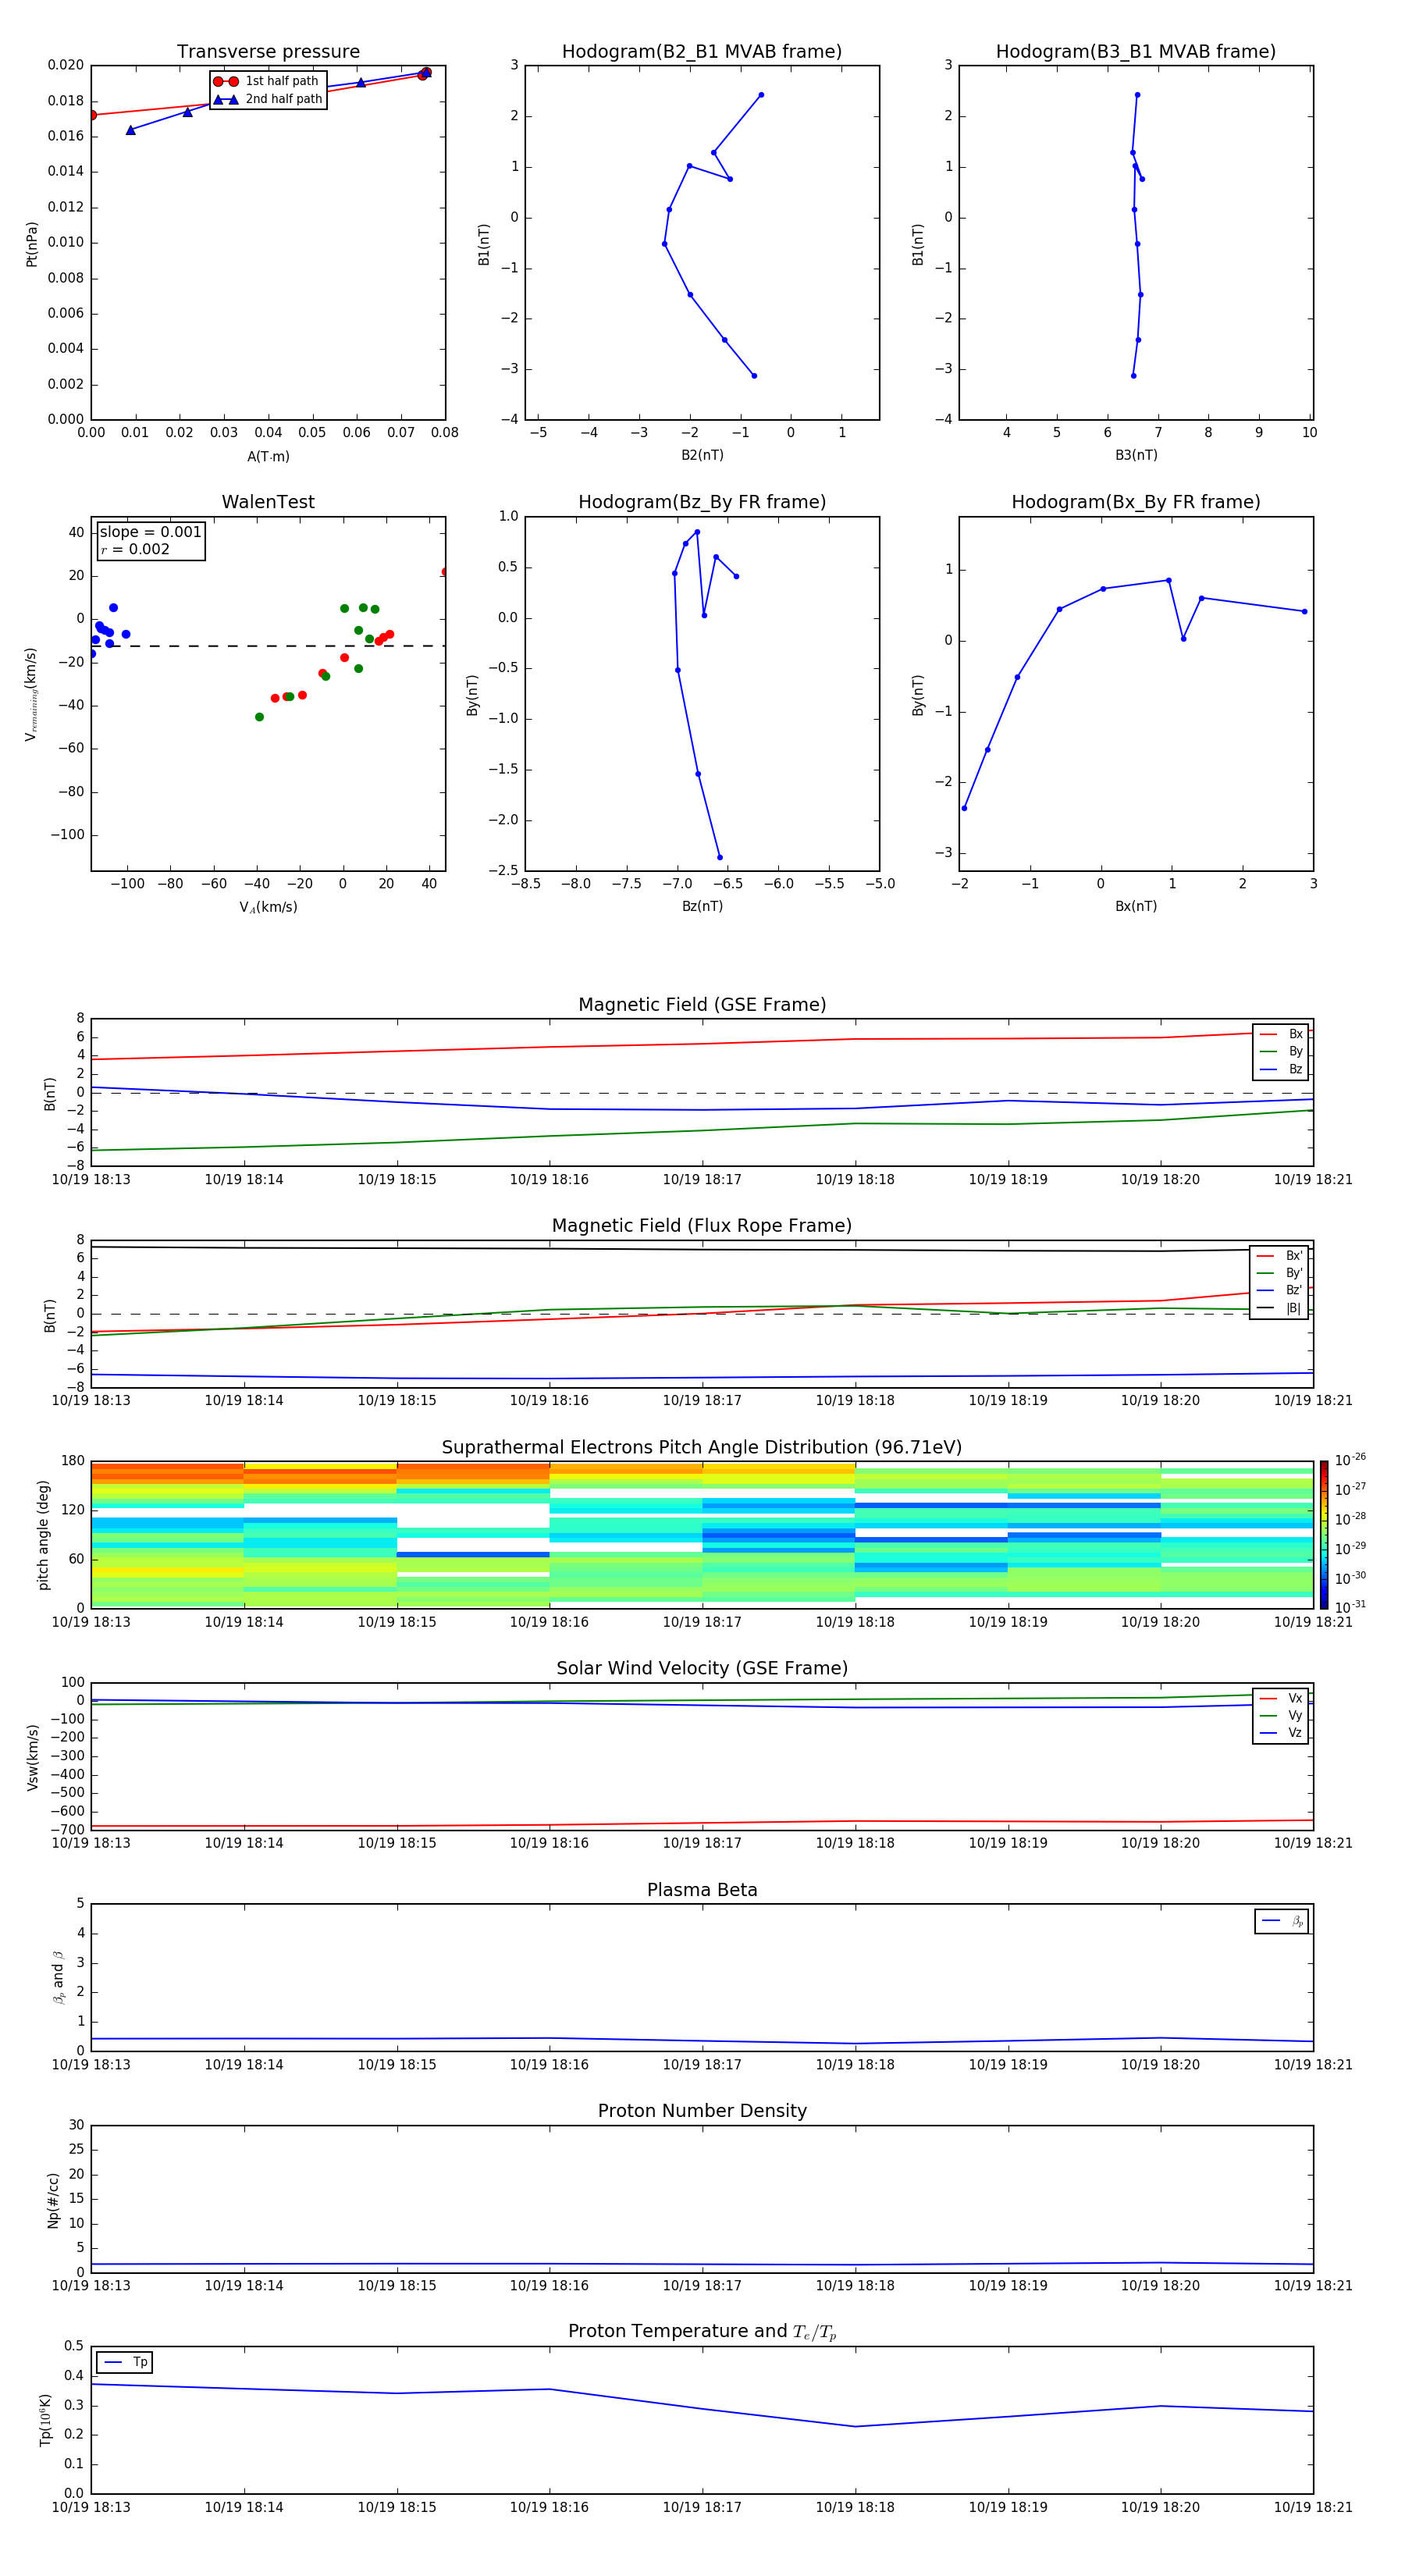Click the Bz legend entry in GSE magnetic plot
This screenshot has height=2576, width=1405.
coord(1281,1069)
